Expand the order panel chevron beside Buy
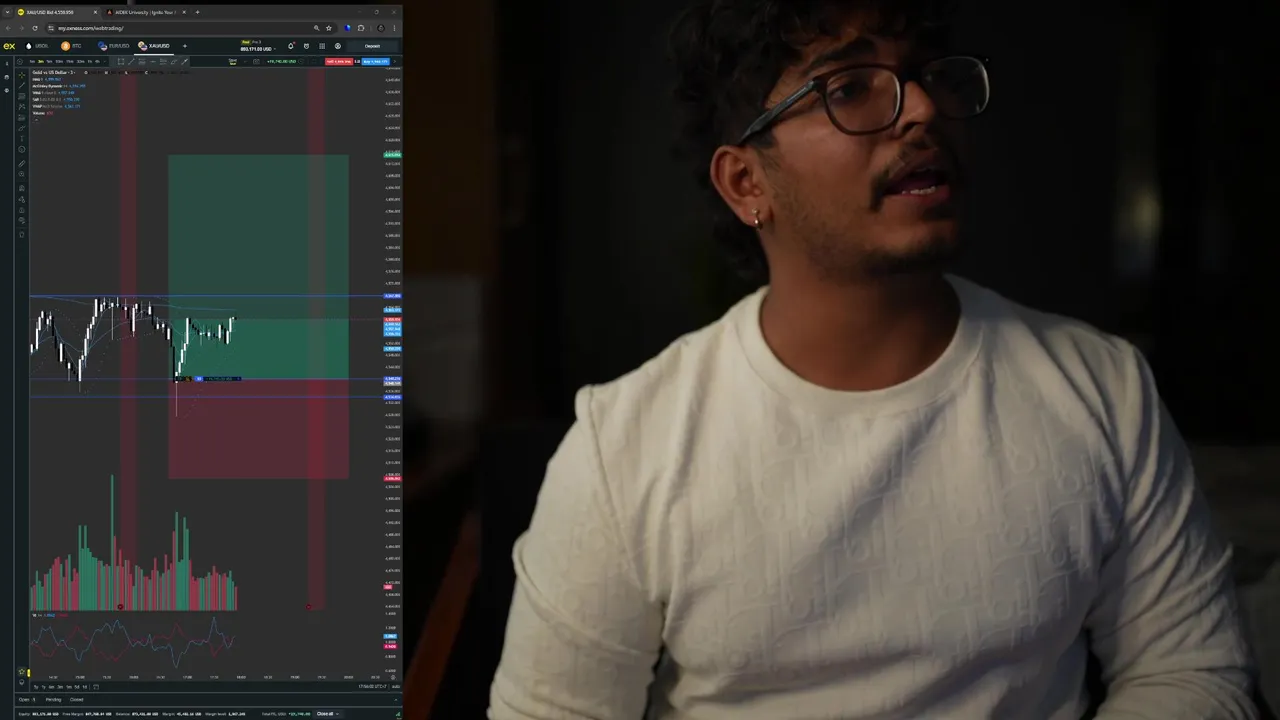This screenshot has width=1280, height=720. click(x=395, y=62)
